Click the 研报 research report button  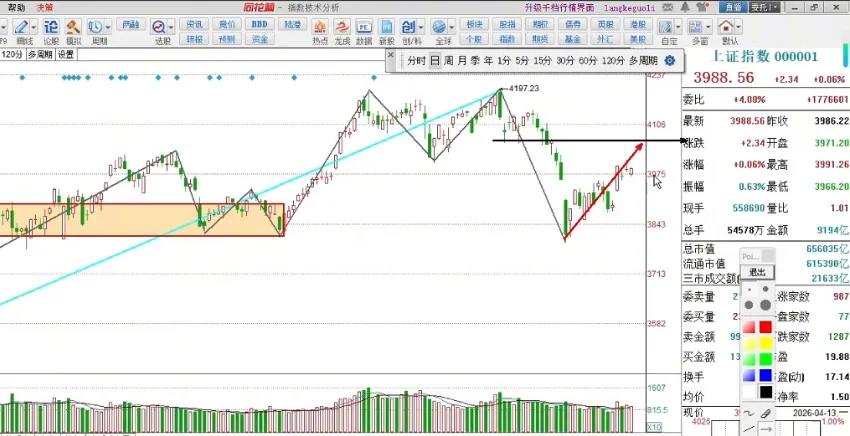coord(194,39)
